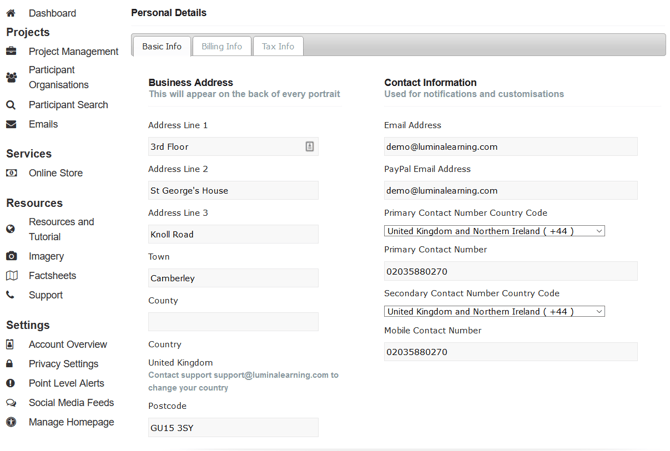Click the Online Store cash icon
Viewport: 670px width, 451px height.
11,173
